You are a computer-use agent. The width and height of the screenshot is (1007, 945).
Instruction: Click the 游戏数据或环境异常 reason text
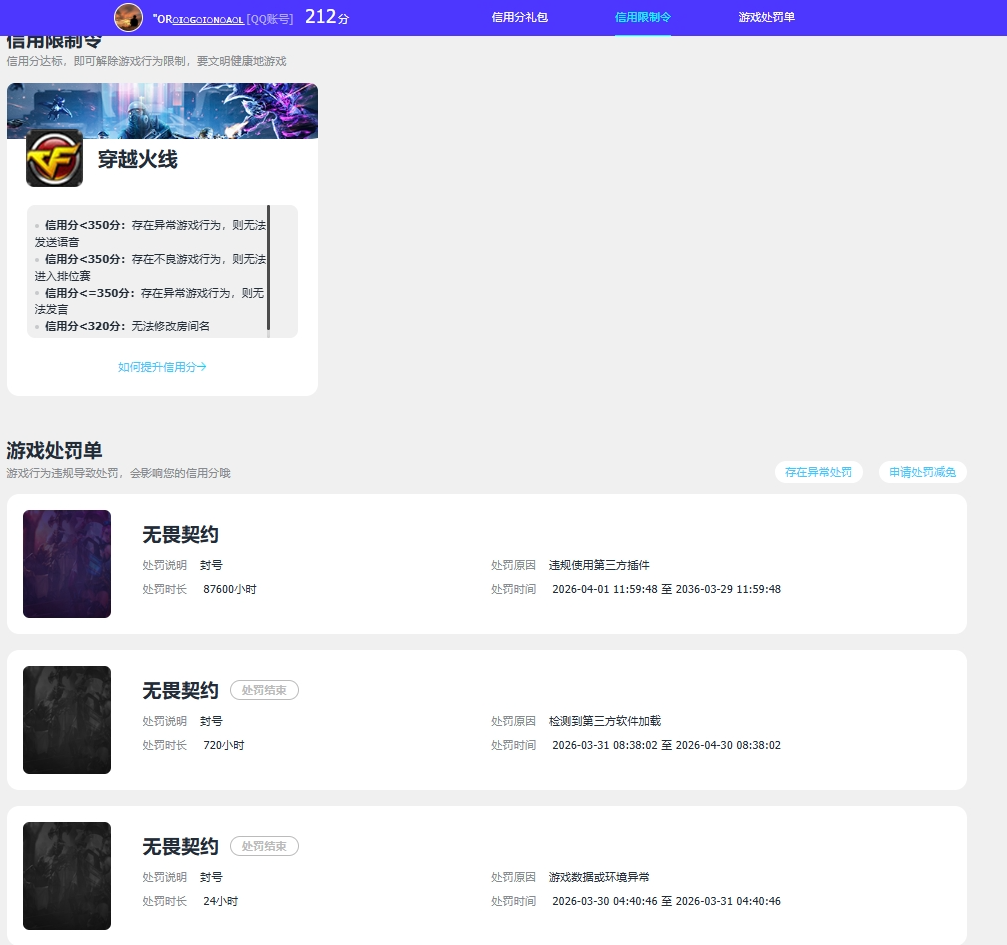click(x=599, y=878)
